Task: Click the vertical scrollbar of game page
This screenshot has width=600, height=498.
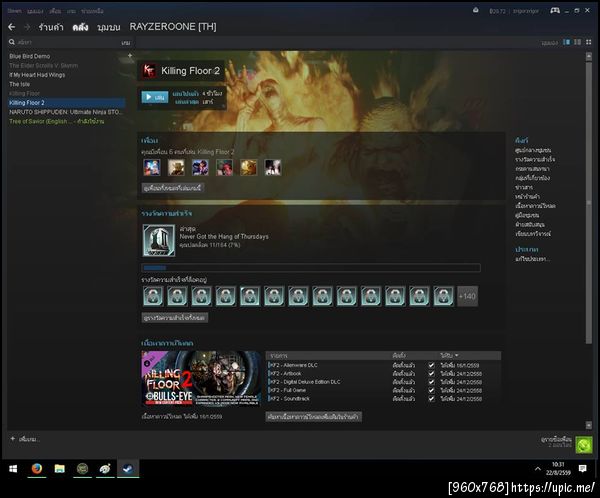Action: point(589,202)
